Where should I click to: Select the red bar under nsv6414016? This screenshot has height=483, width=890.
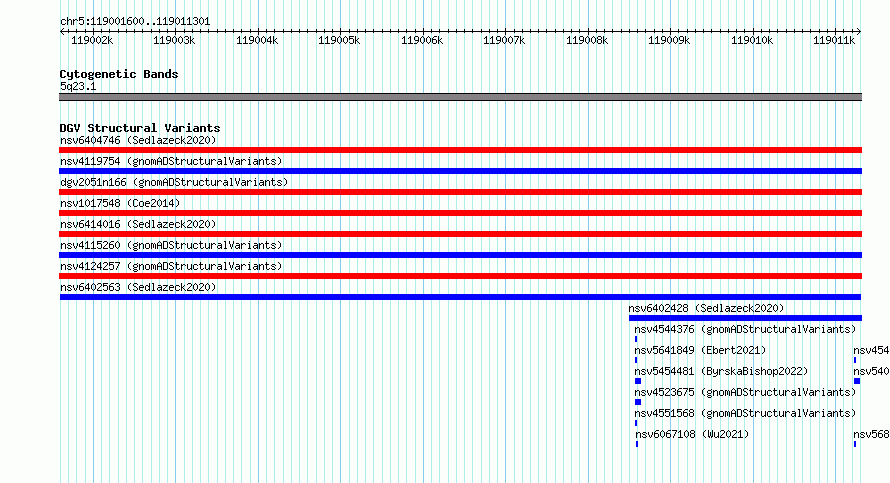point(460,234)
